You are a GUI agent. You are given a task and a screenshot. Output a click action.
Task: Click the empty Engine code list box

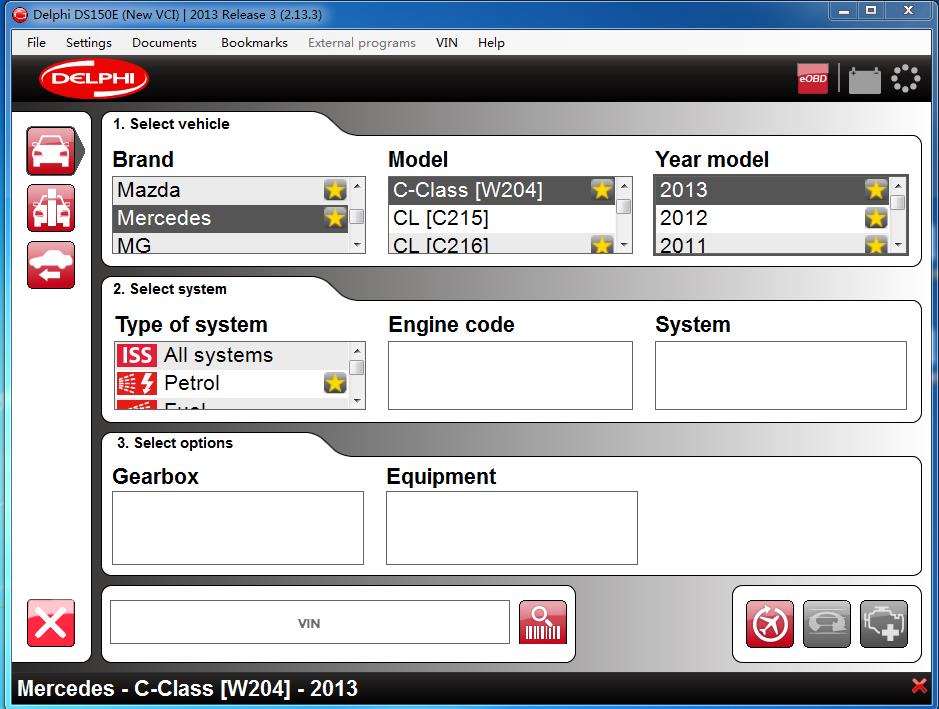pos(510,375)
